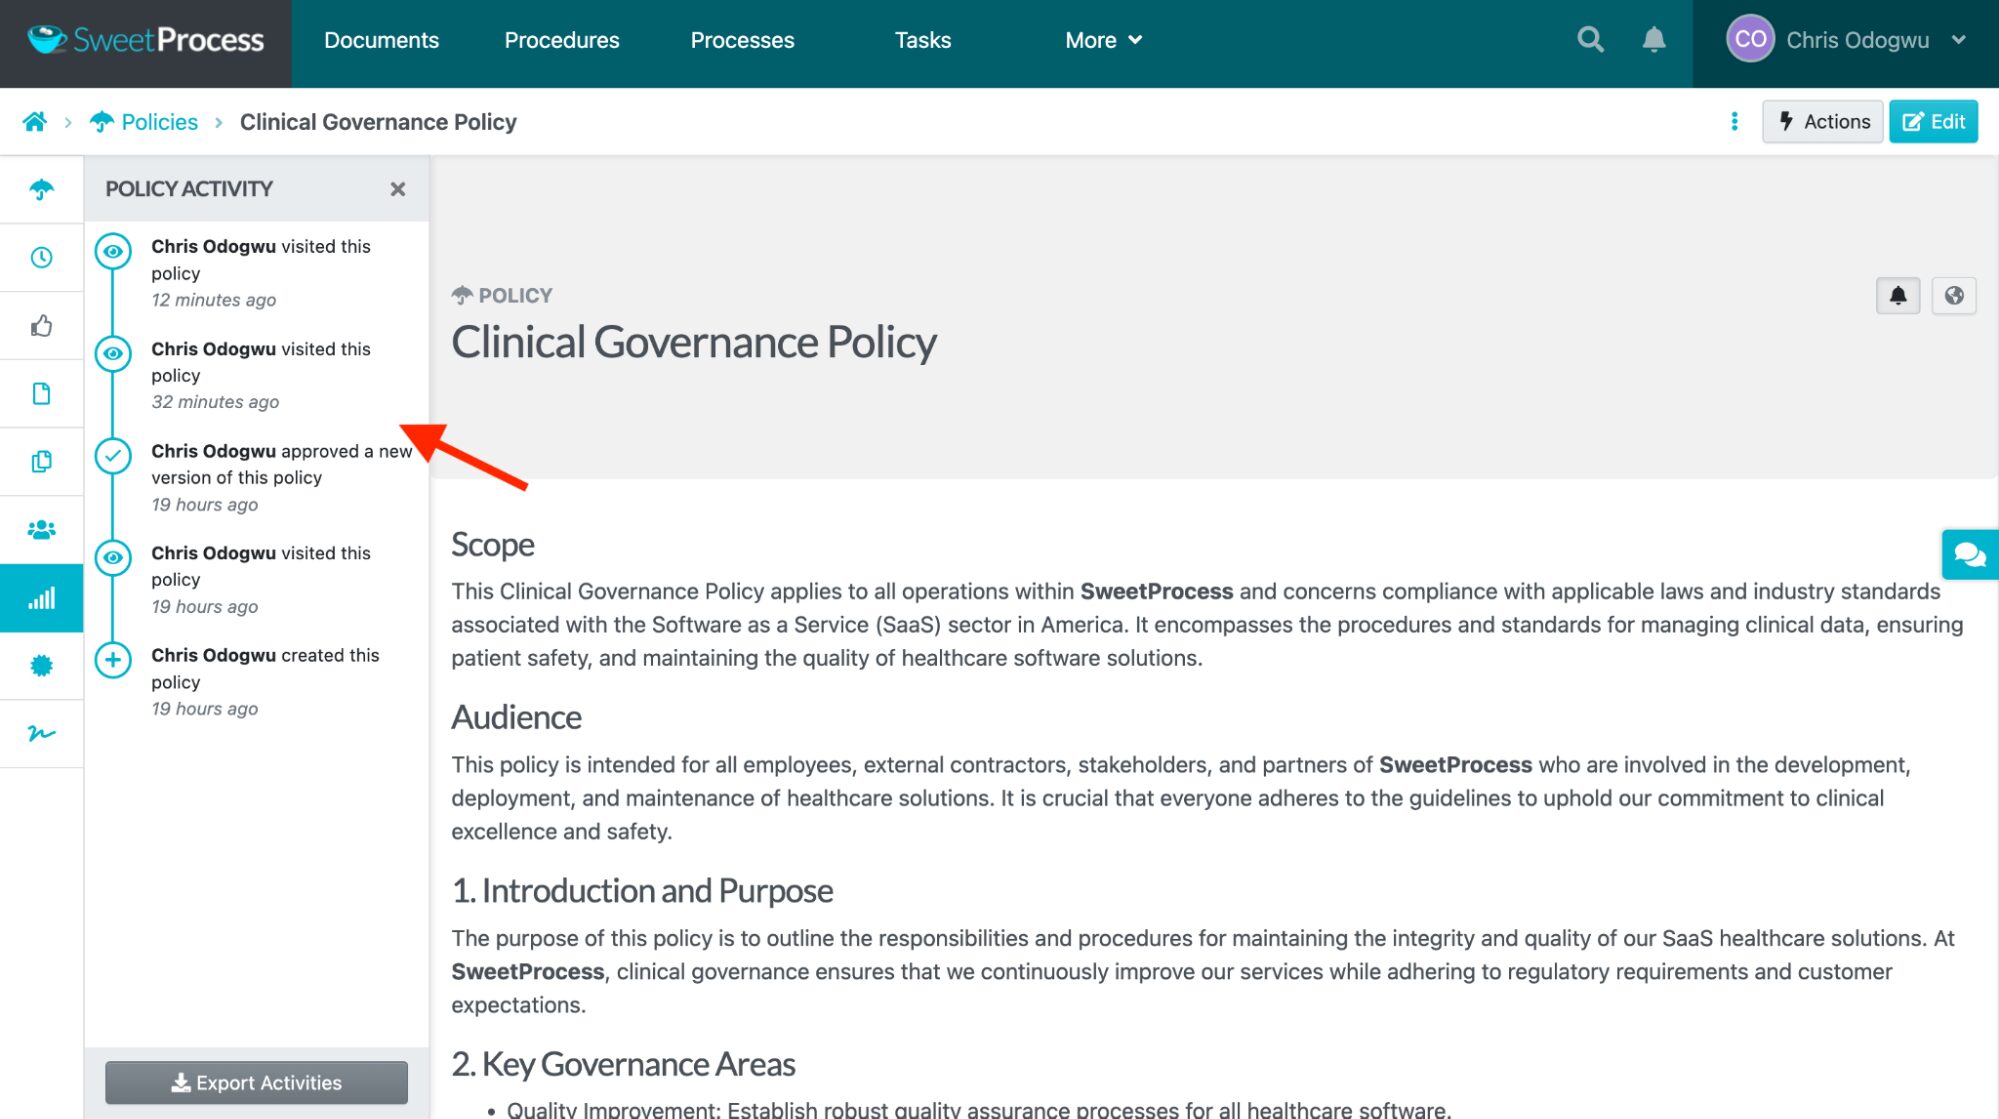This screenshot has width=1999, height=1119.
Task: Select the signature icon at sidebar bottom
Action: point(41,733)
